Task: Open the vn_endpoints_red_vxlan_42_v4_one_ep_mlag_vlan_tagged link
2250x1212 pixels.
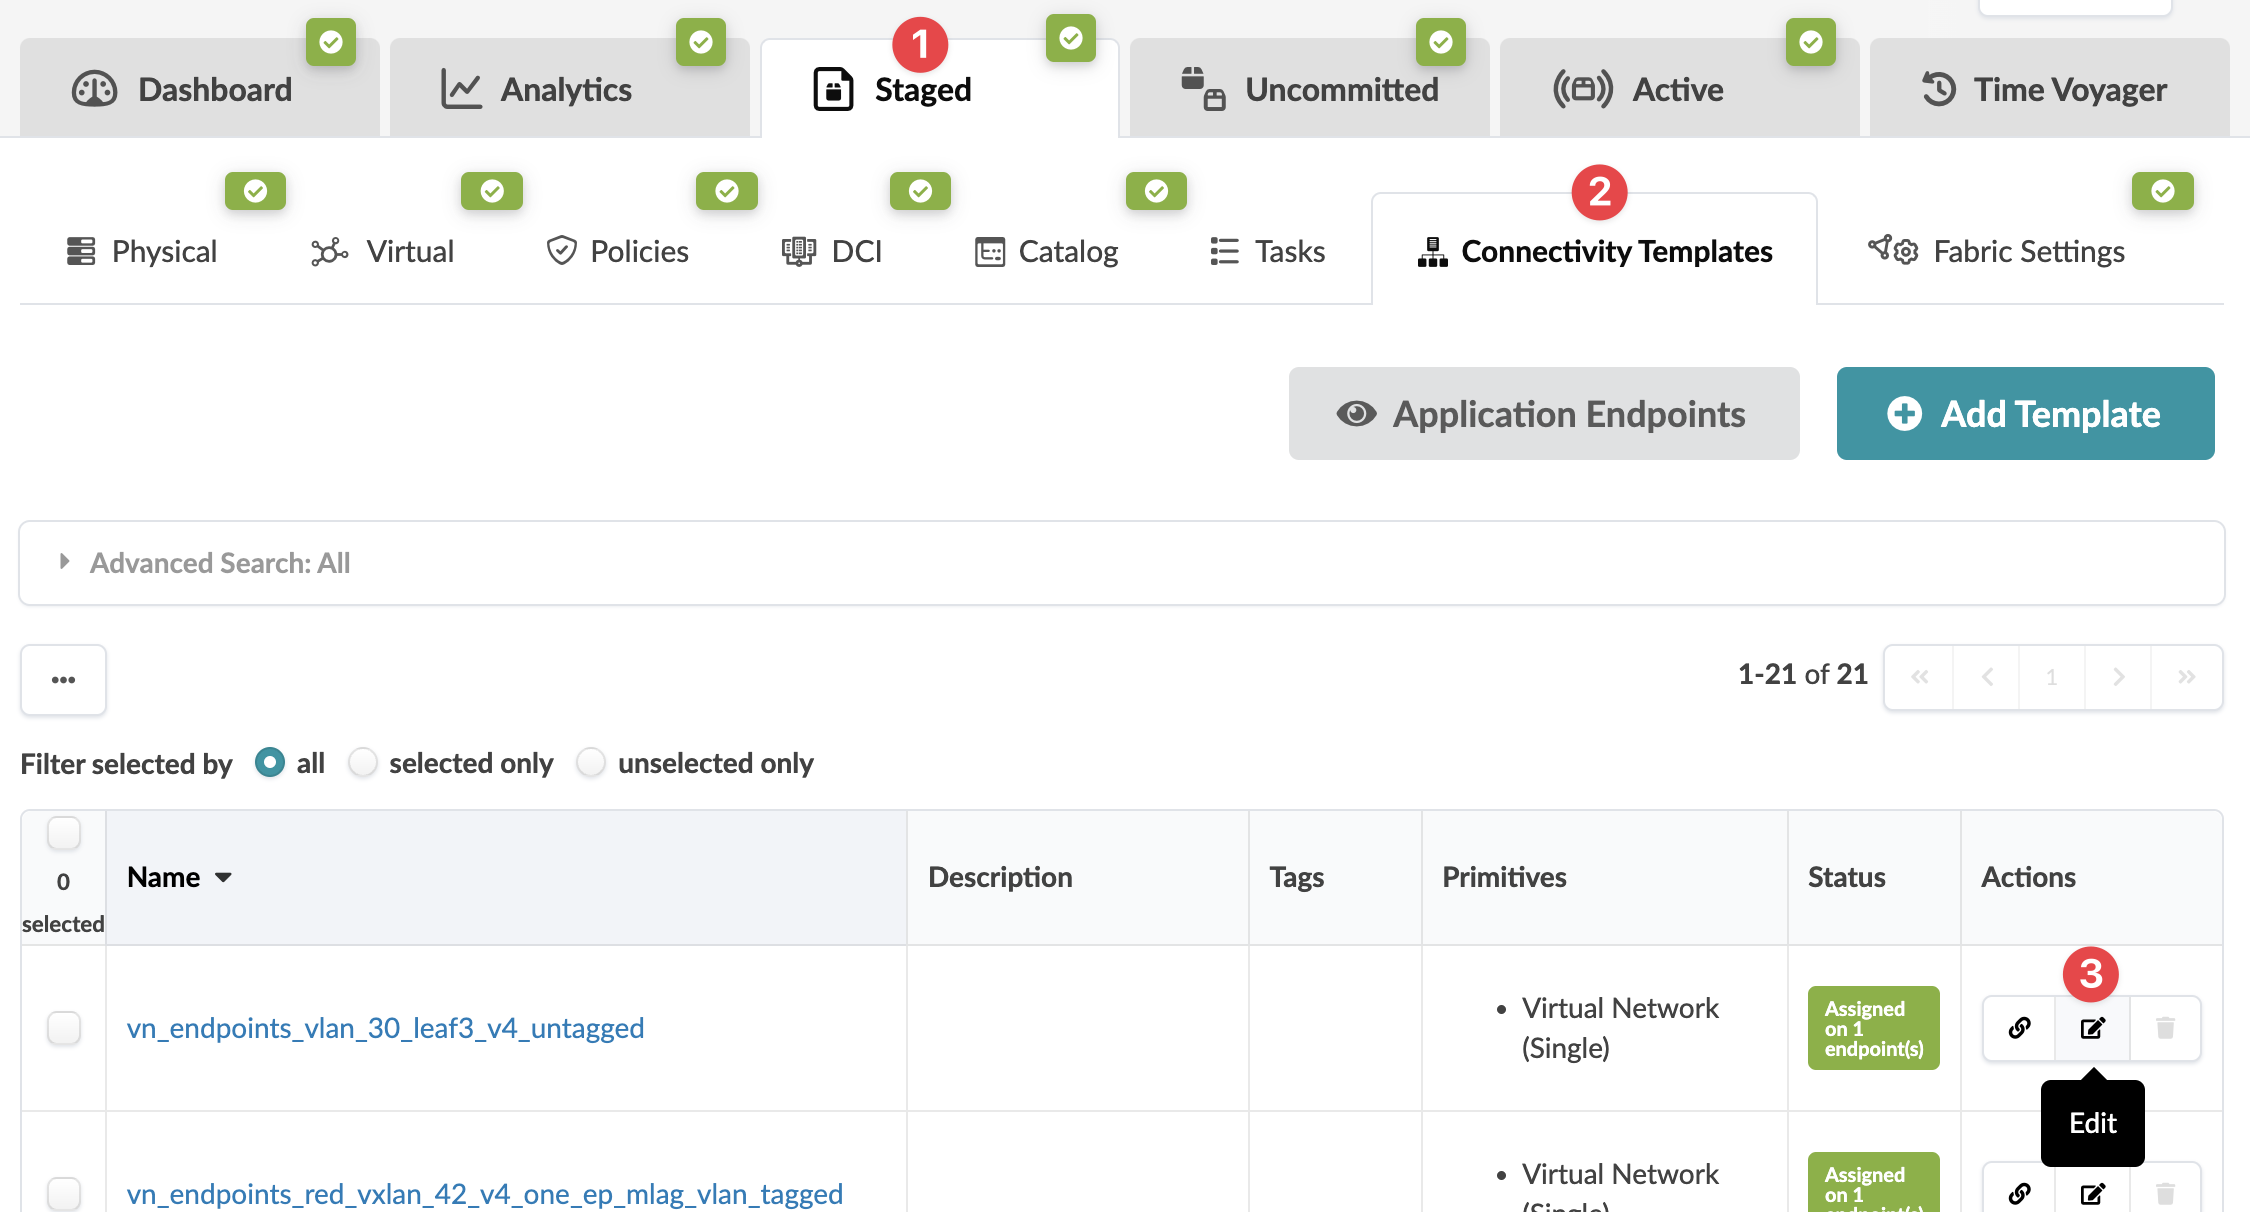Action: coord(485,1193)
